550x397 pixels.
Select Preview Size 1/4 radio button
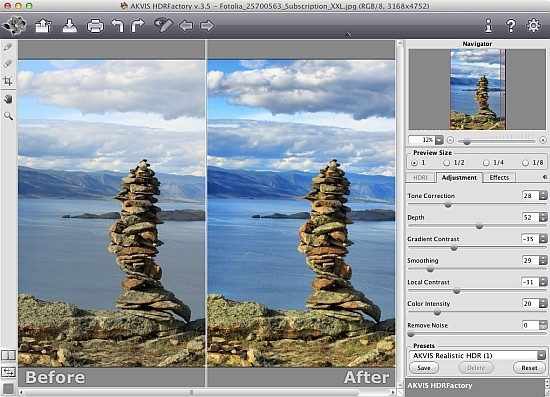486,163
